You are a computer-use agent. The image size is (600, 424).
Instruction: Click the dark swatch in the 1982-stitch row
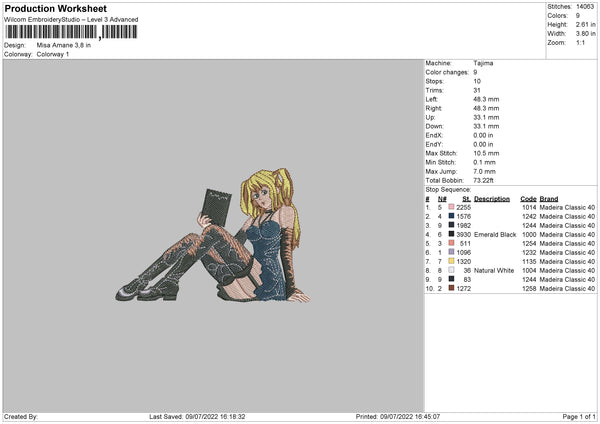(x=451, y=225)
